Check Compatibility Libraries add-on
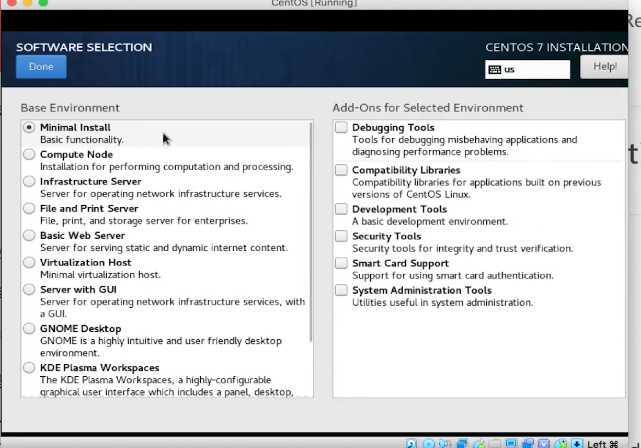 click(341, 170)
